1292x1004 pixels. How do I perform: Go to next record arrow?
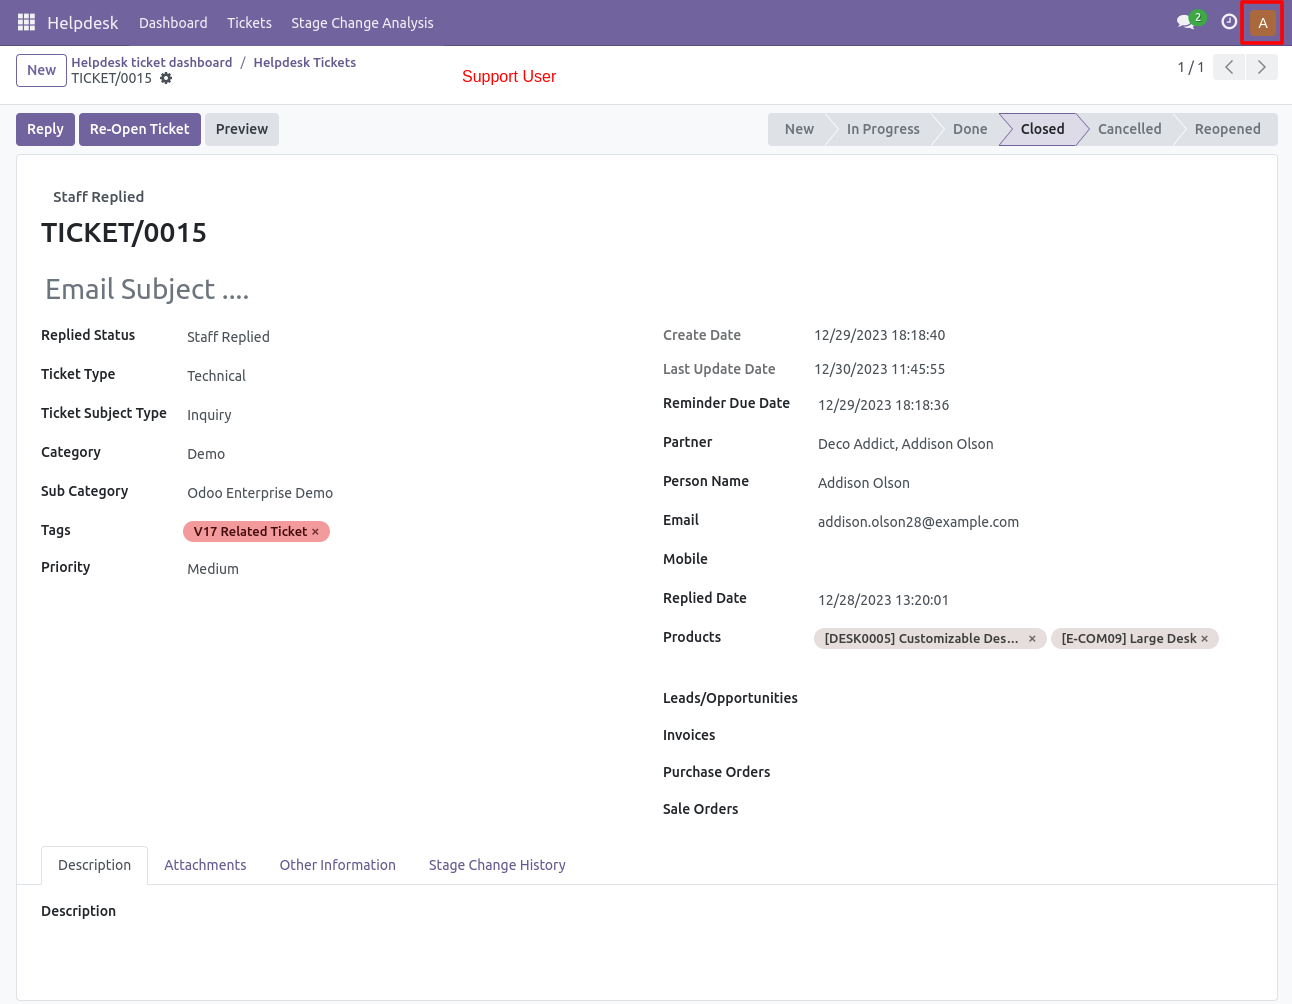1262,67
